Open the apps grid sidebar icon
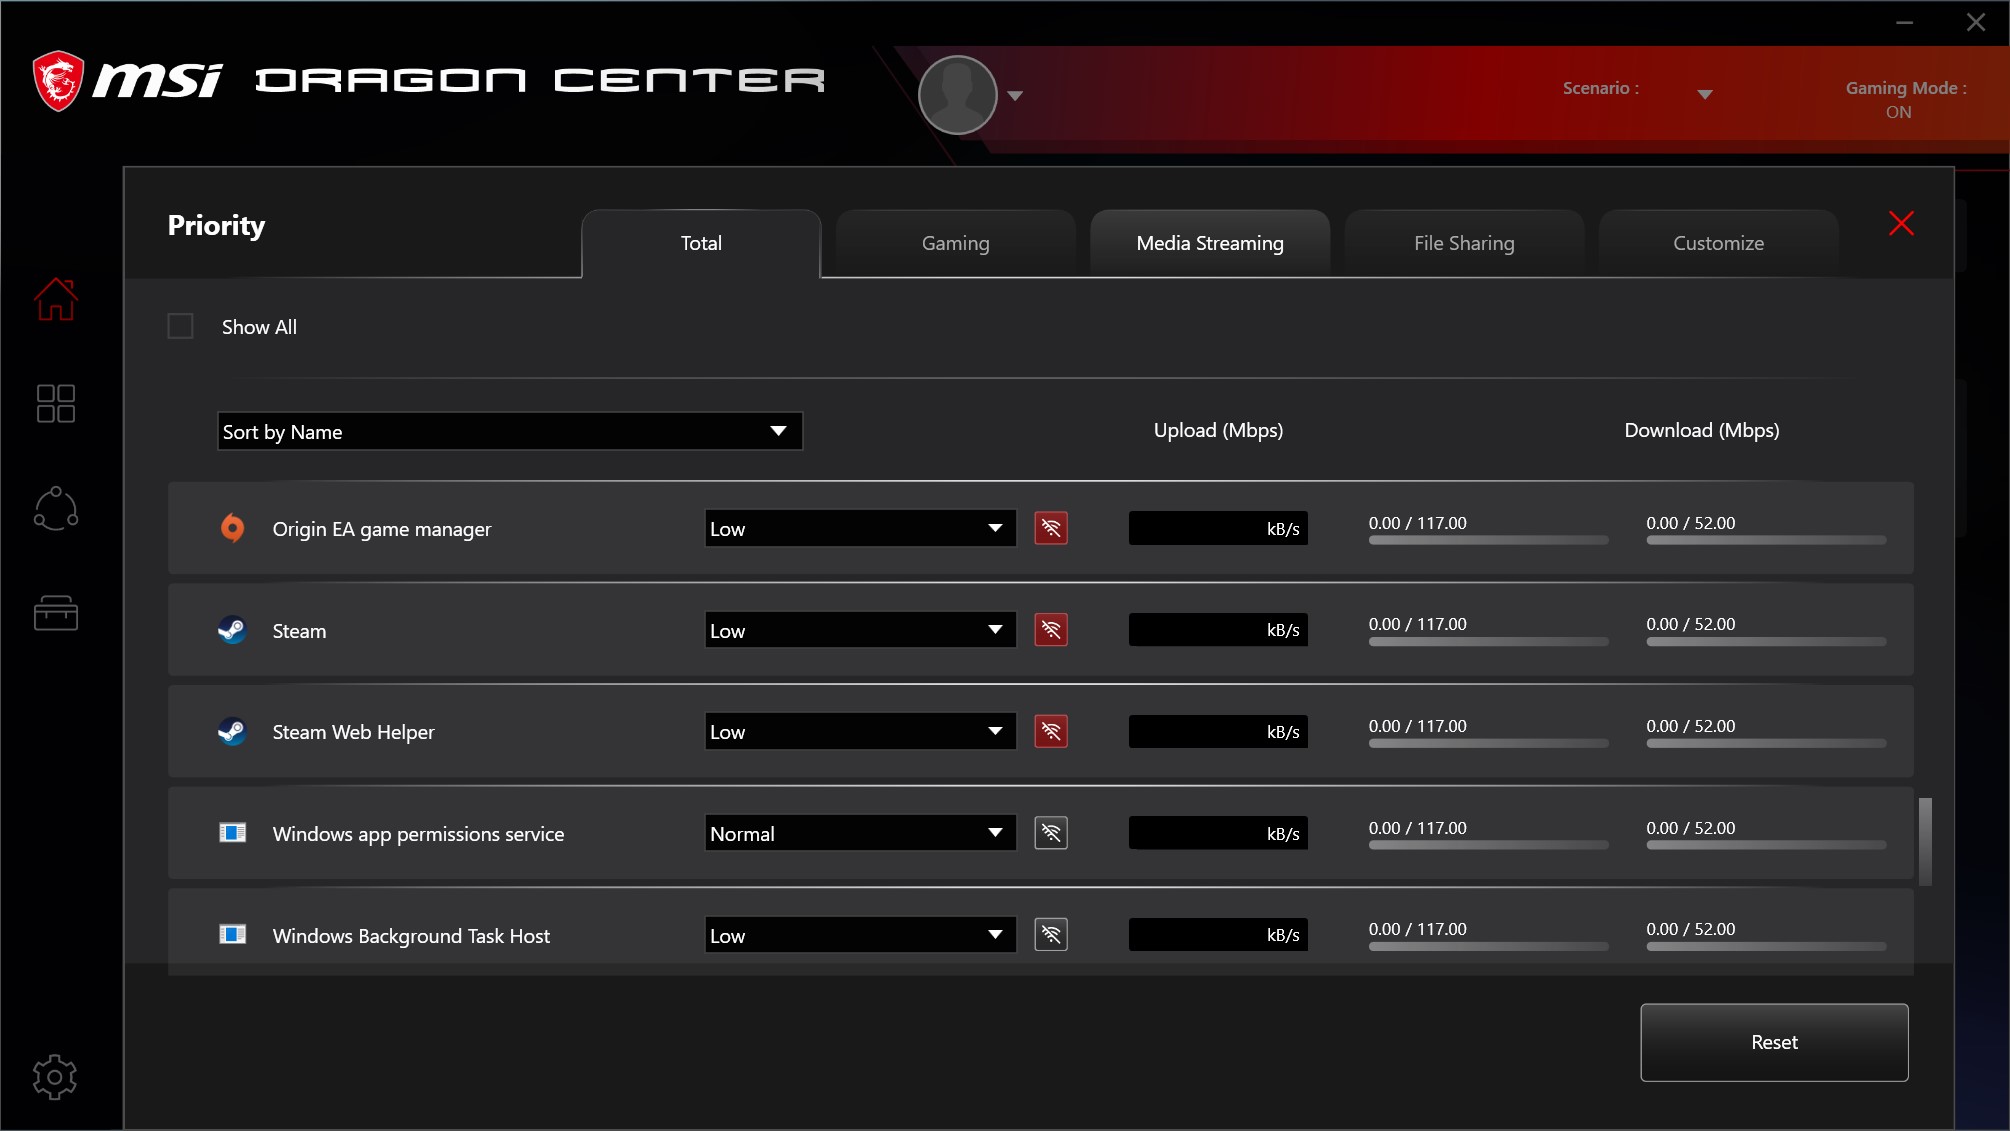 [x=56, y=404]
